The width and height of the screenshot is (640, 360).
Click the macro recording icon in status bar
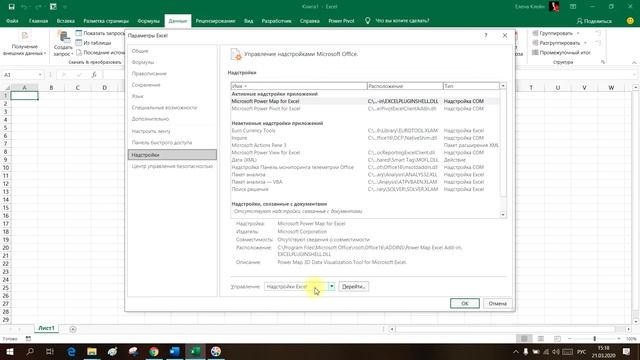[x=28, y=339]
